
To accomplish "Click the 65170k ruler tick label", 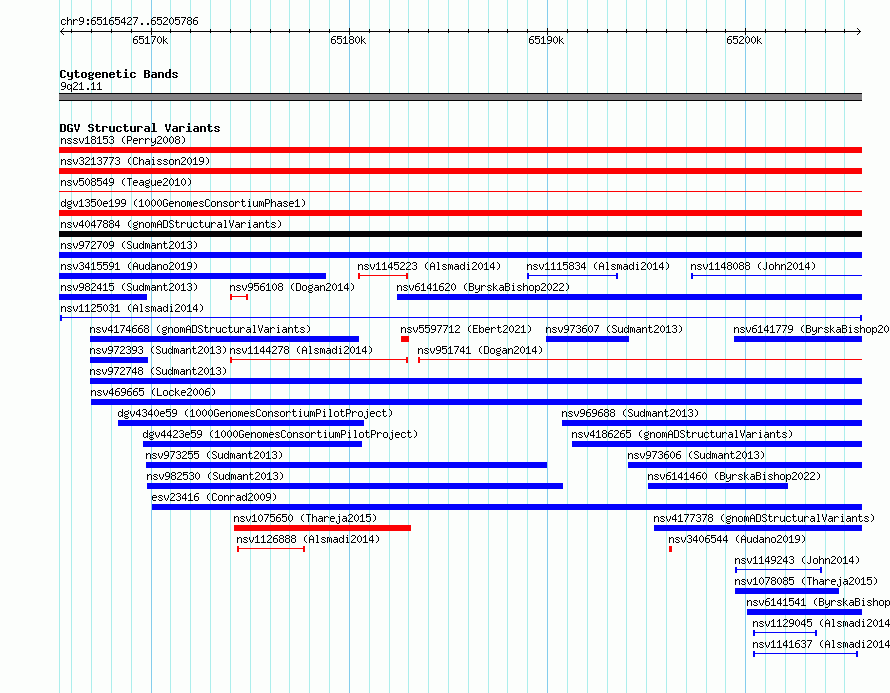I will point(150,40).
